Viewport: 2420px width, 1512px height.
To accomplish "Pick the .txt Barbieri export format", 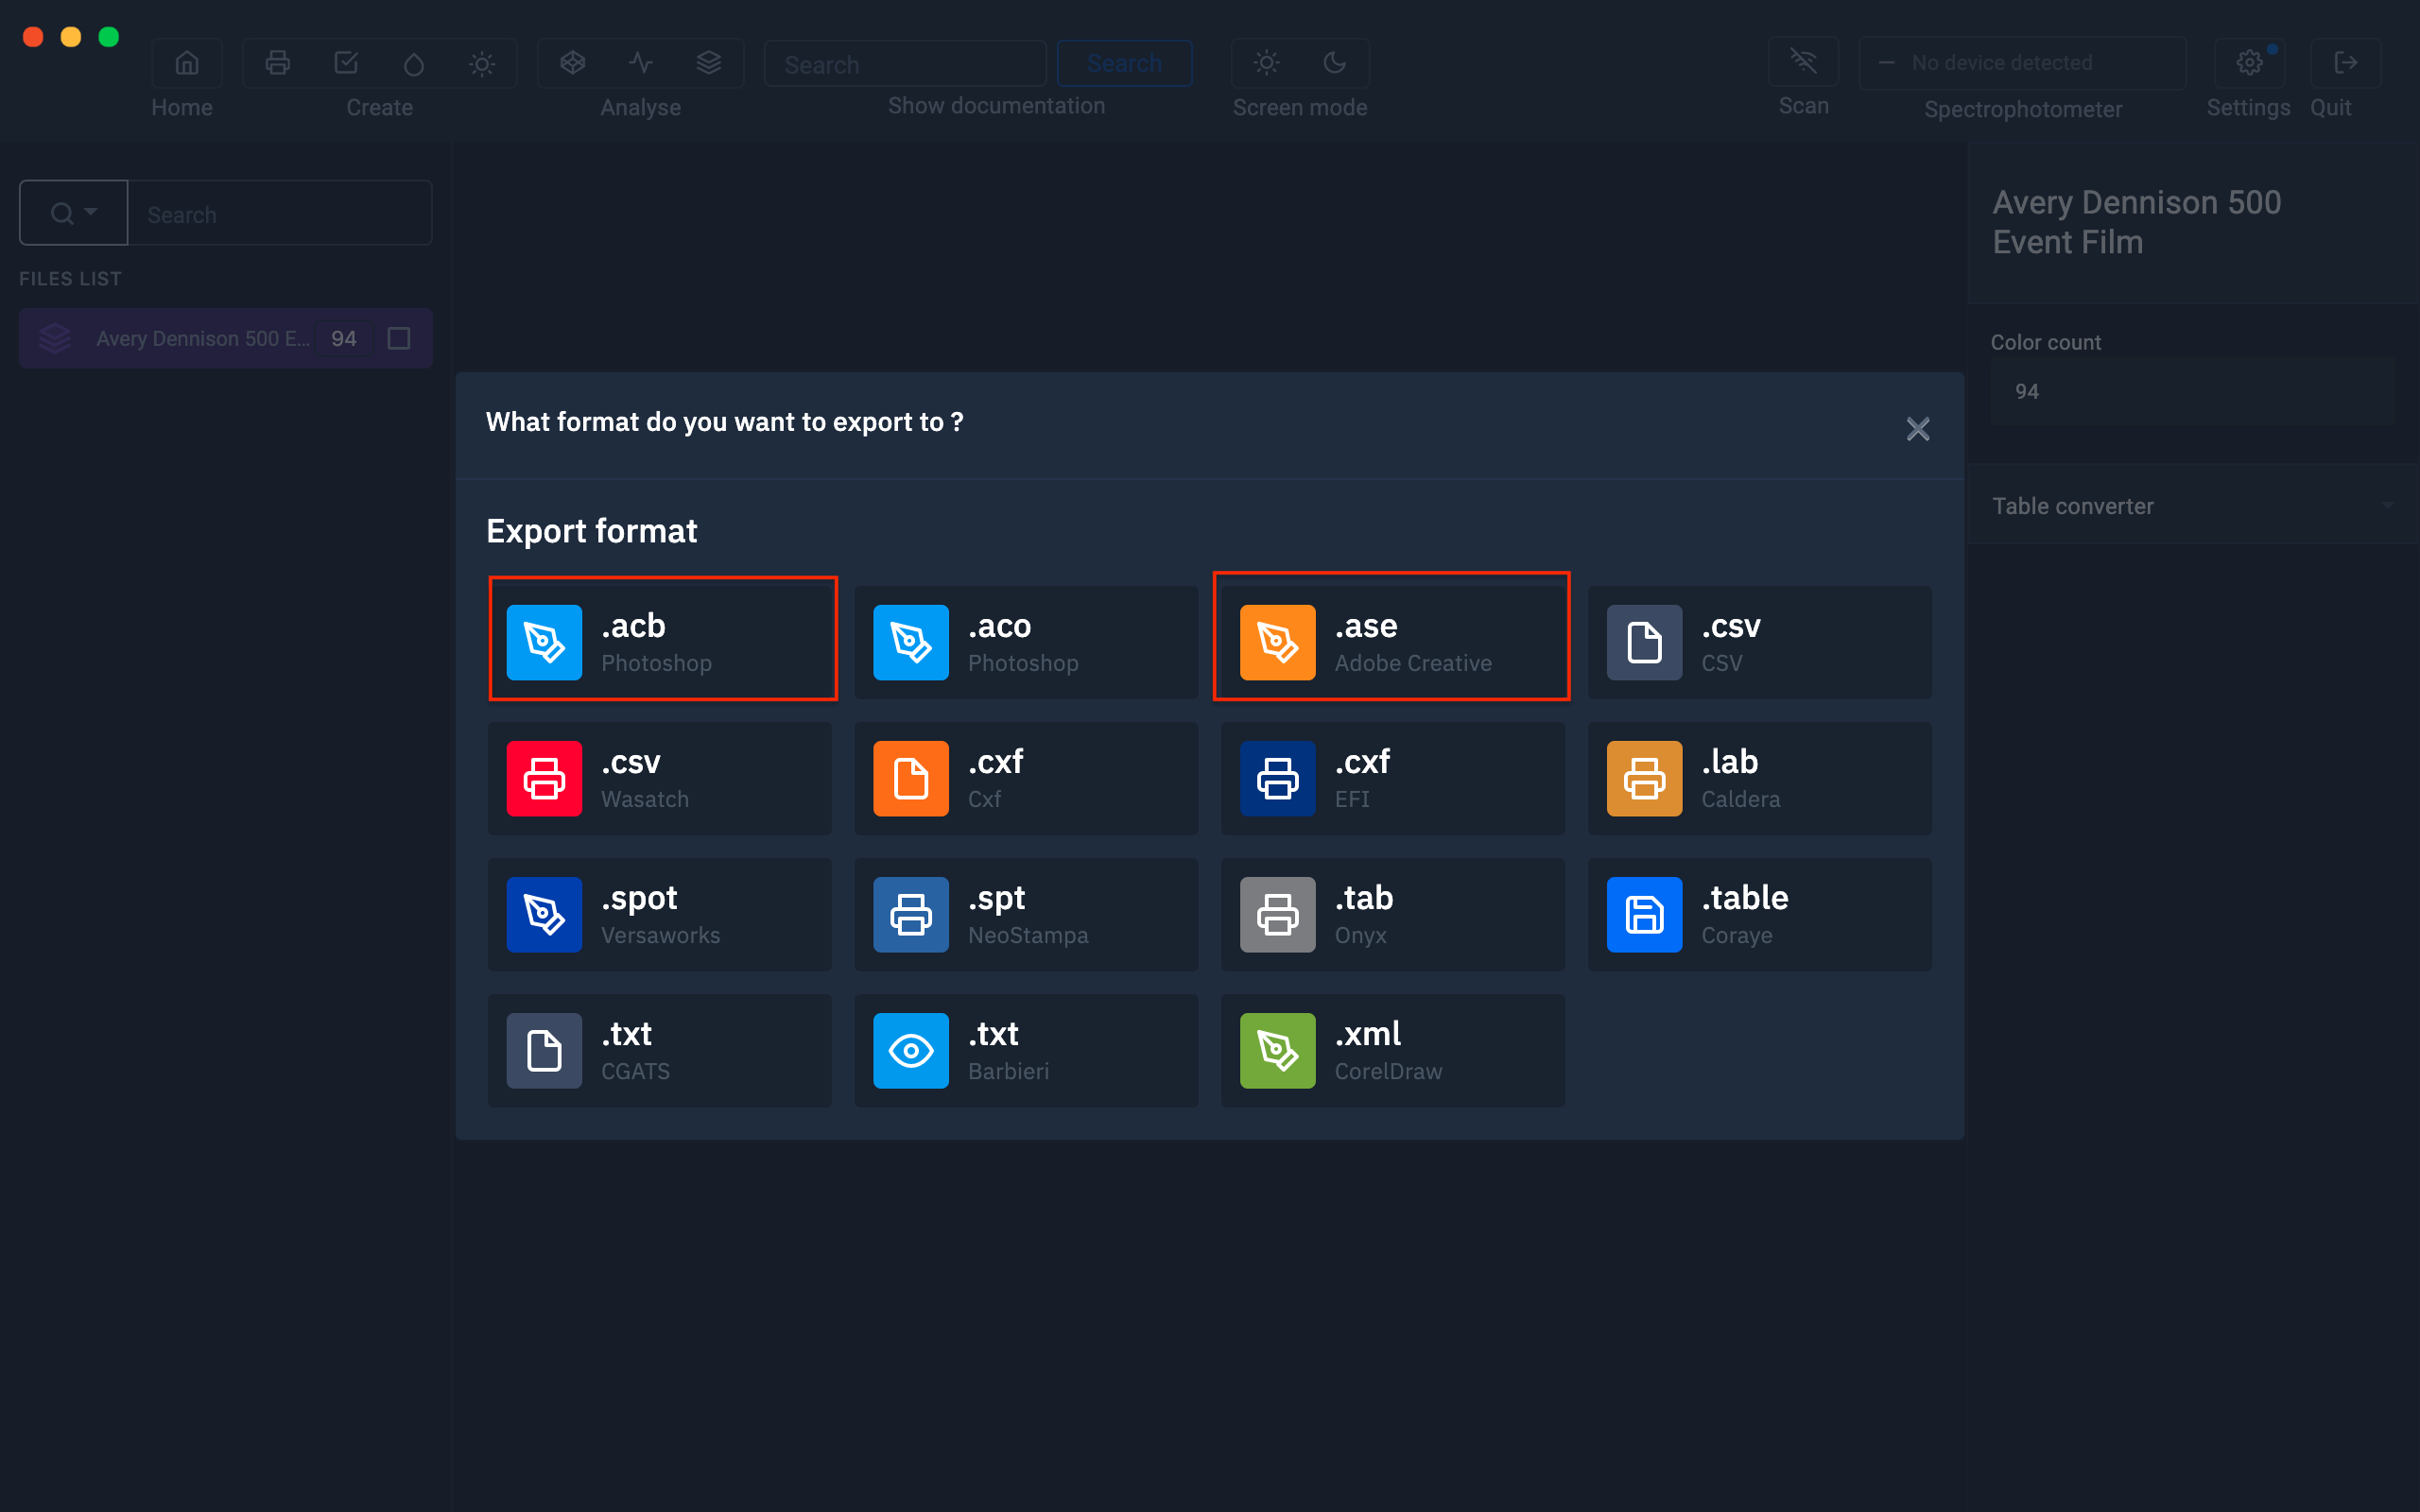I will 1026,1050.
